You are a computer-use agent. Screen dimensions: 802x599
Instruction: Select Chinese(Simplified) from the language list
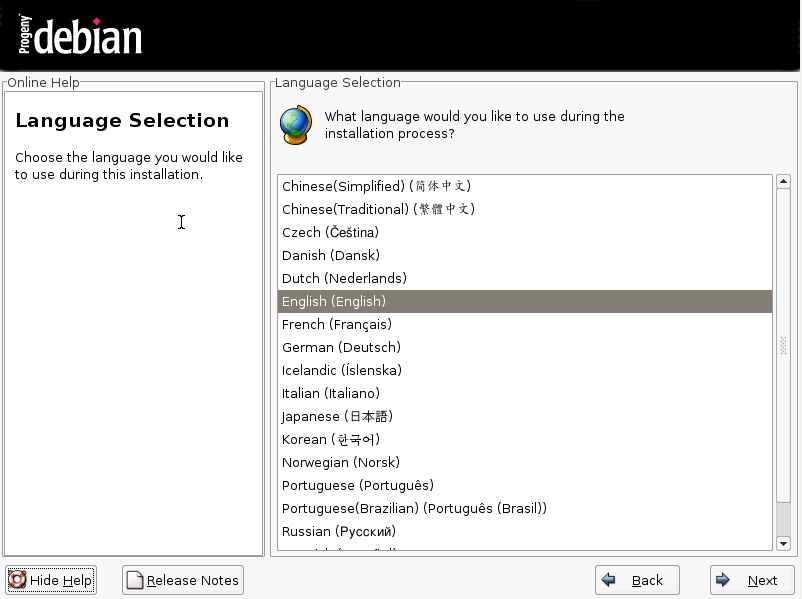[376, 186]
